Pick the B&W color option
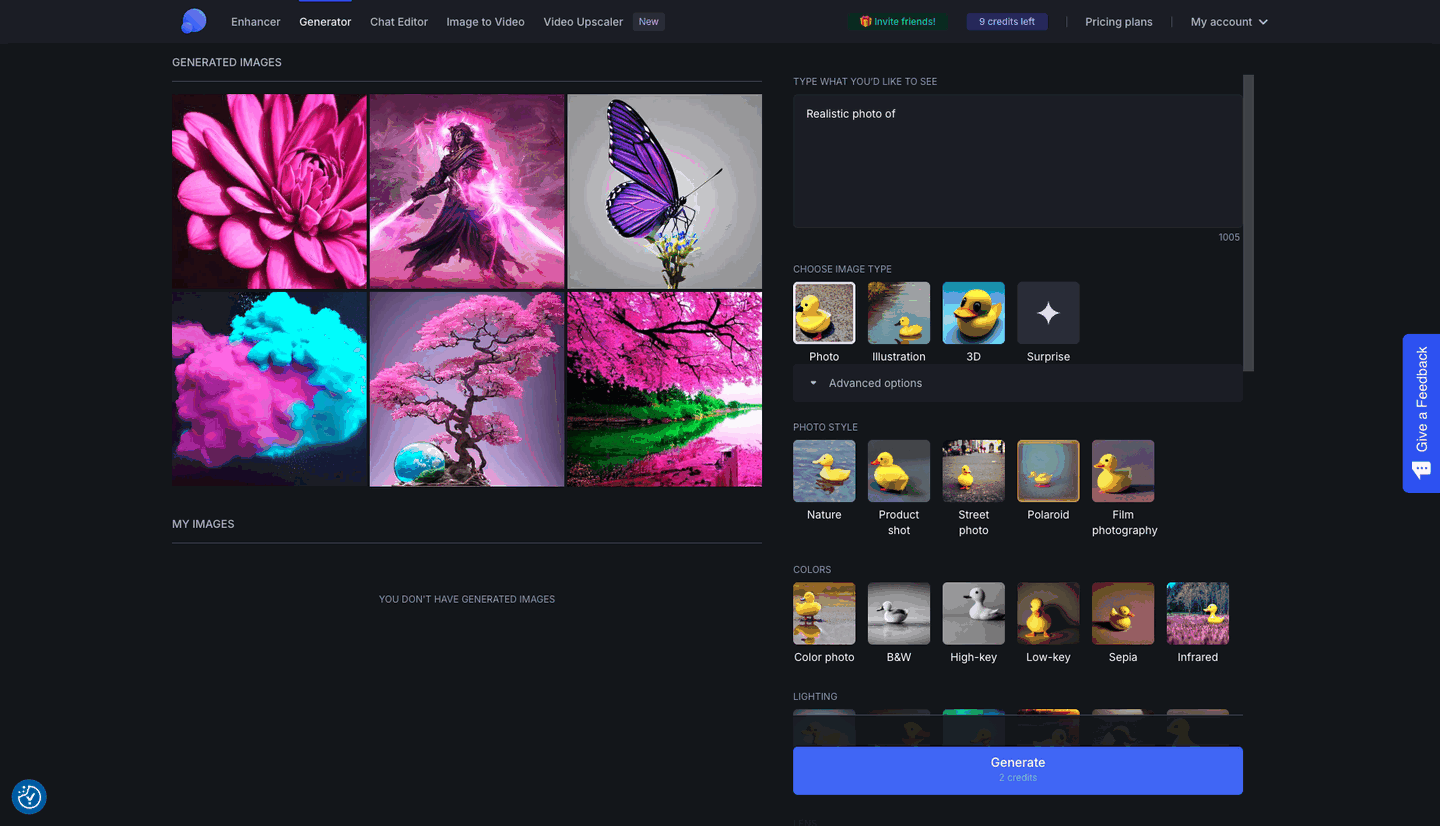 coord(899,614)
